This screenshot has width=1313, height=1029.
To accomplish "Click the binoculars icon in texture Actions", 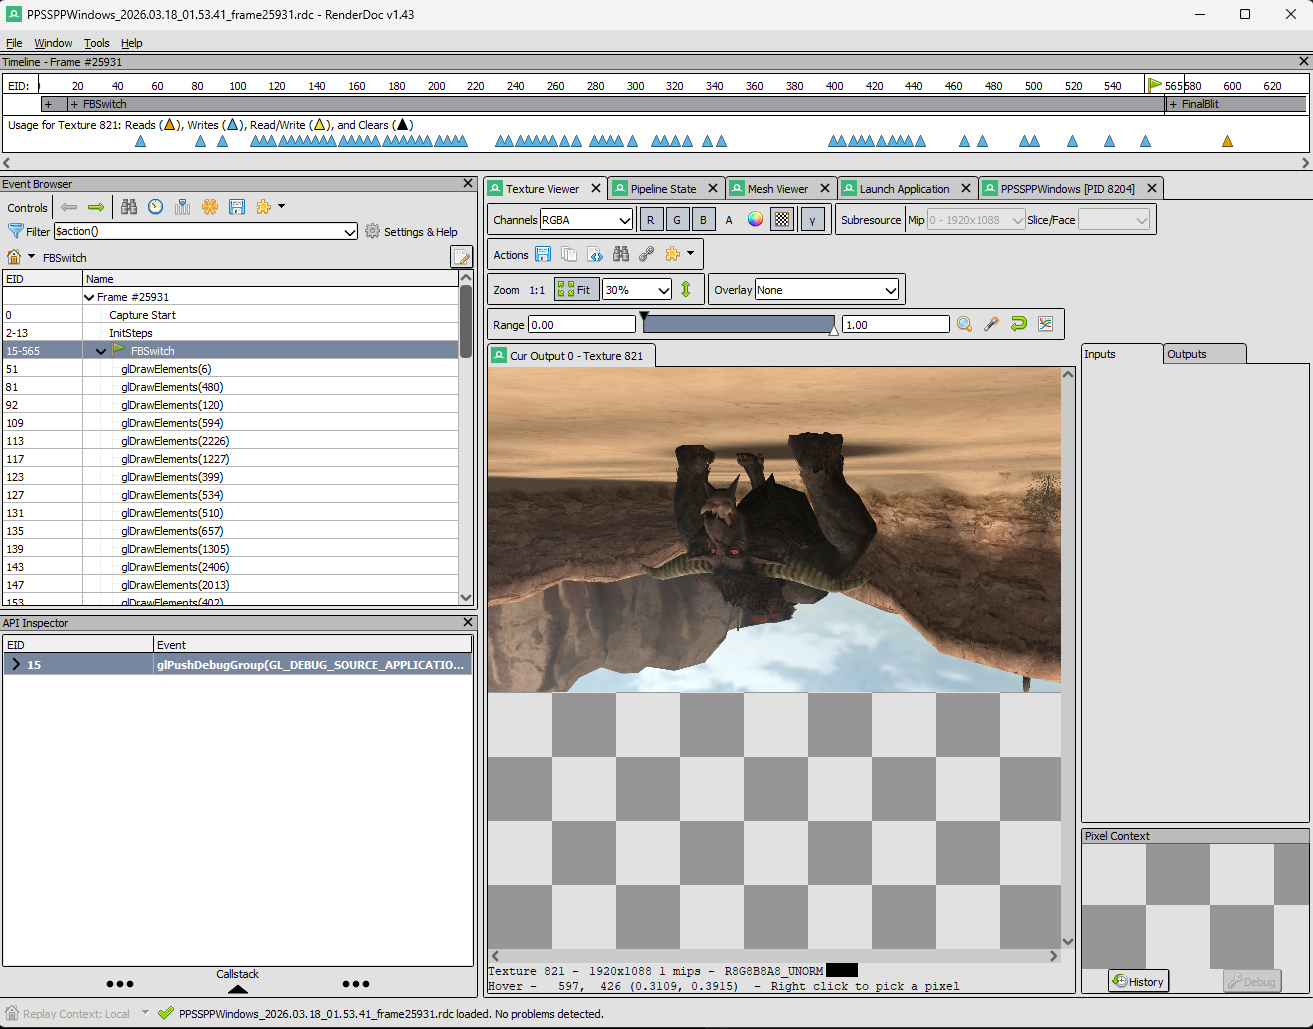I will coord(621,254).
